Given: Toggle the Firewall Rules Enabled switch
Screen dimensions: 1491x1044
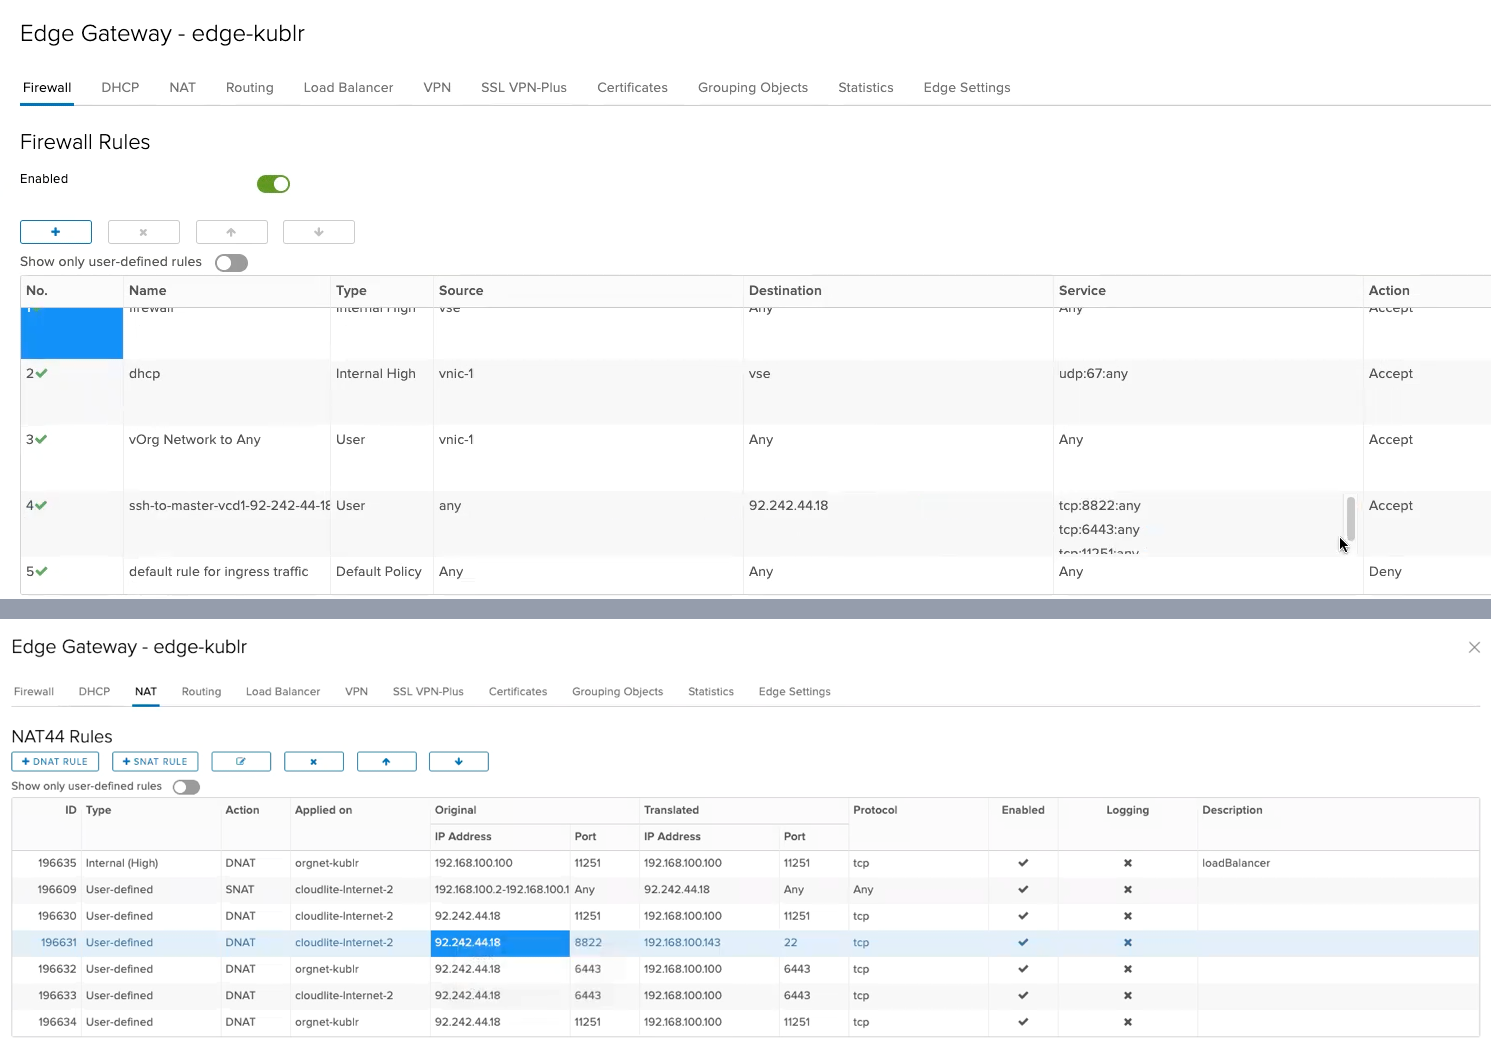Looking at the screenshot, I should [x=273, y=184].
